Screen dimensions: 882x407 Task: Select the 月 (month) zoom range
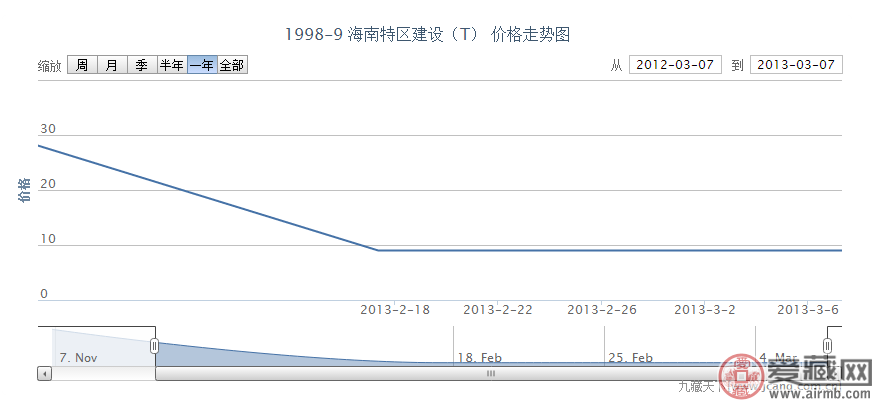(112, 65)
